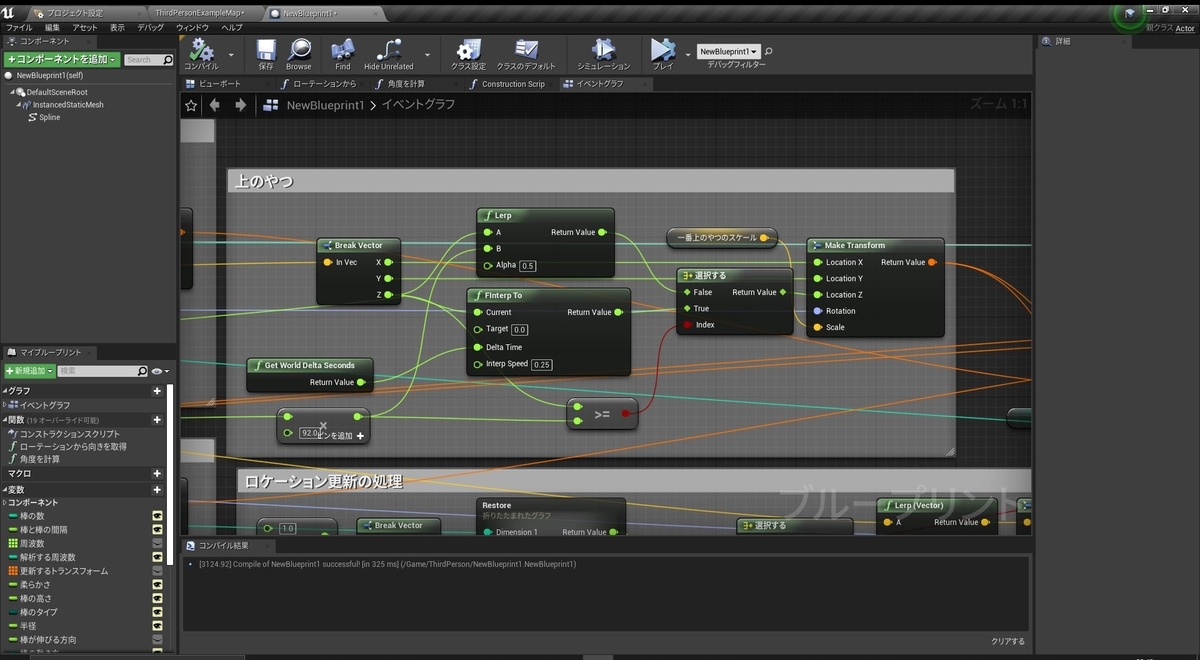The width and height of the screenshot is (1200, 660).
Task: Go forward with the right arrow
Action: point(240,105)
